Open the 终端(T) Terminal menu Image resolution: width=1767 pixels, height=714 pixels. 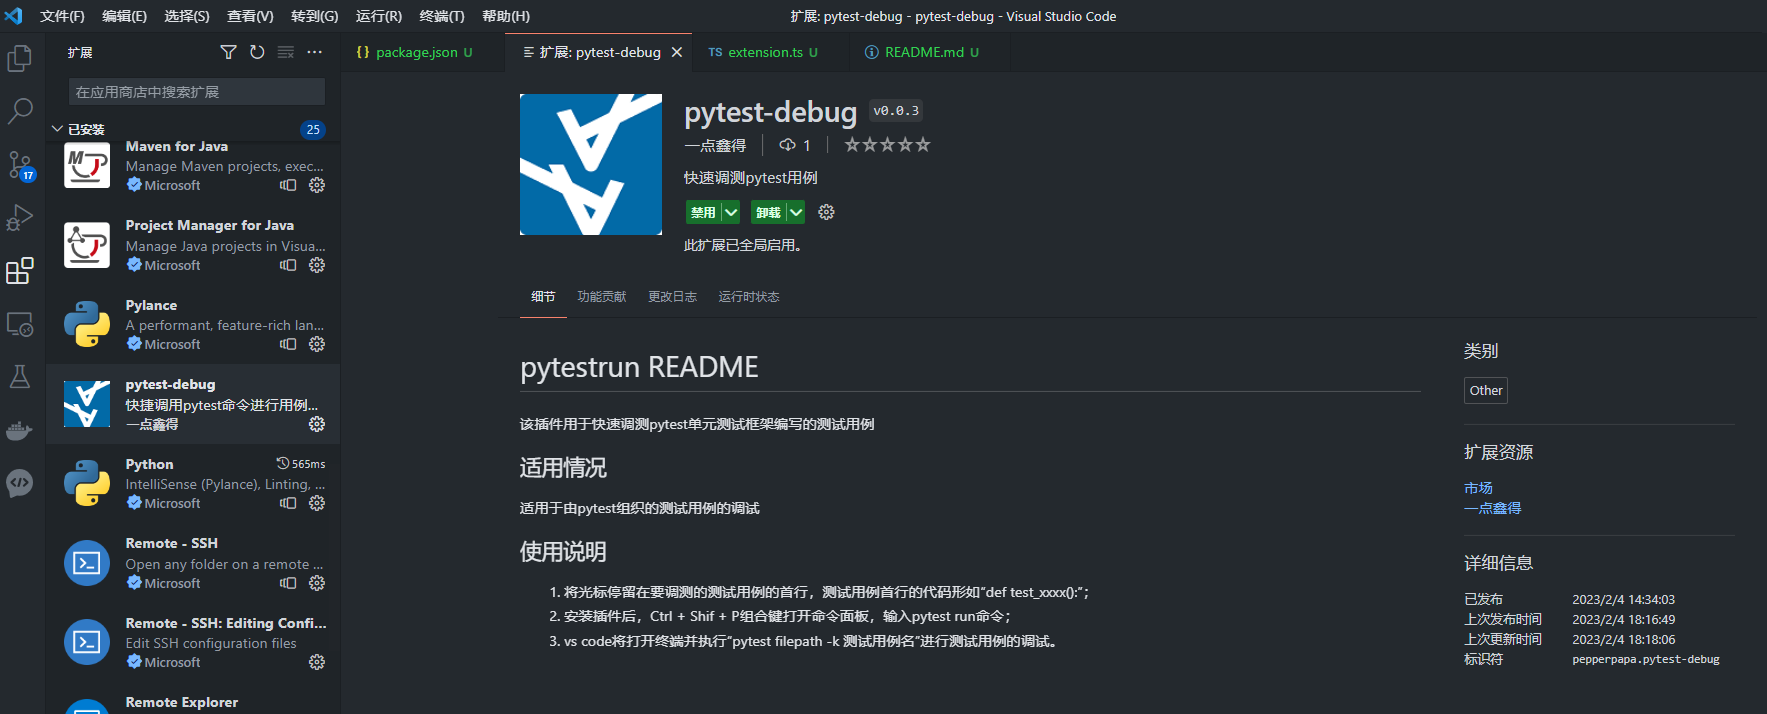click(x=441, y=16)
